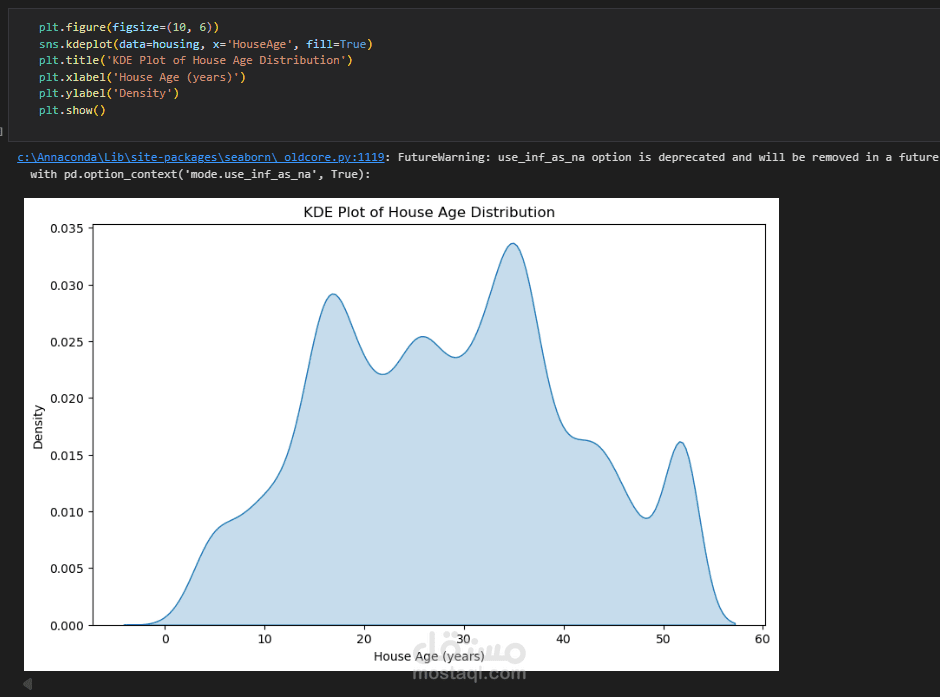Image resolution: width=940 pixels, height=697 pixels.
Task: Open the seaborn _oldcore.py:1119 file link
Action: pyautogui.click(x=201, y=157)
